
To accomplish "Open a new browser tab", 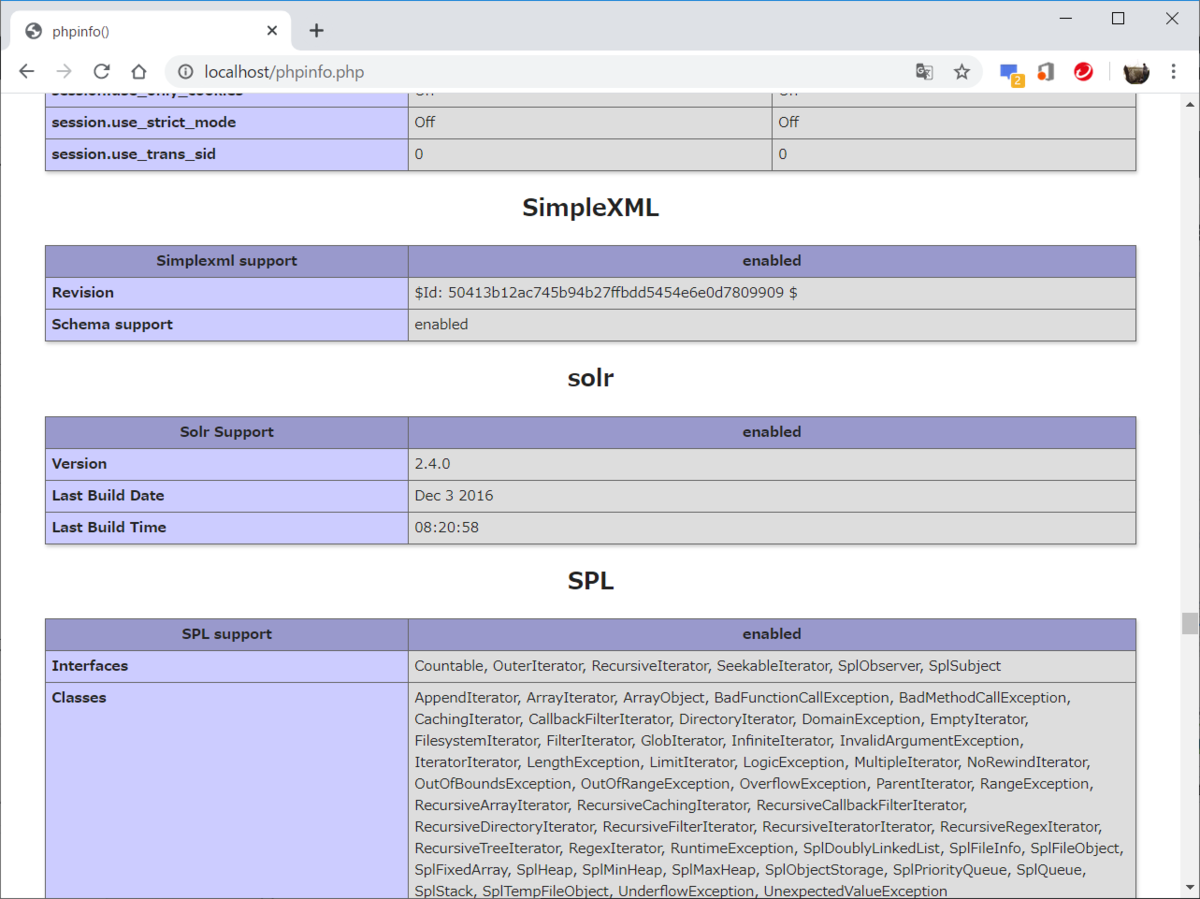I will pyautogui.click(x=316, y=31).
